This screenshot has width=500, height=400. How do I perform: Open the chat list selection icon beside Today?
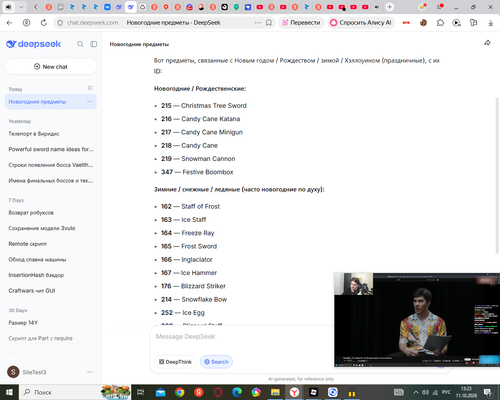point(90,88)
